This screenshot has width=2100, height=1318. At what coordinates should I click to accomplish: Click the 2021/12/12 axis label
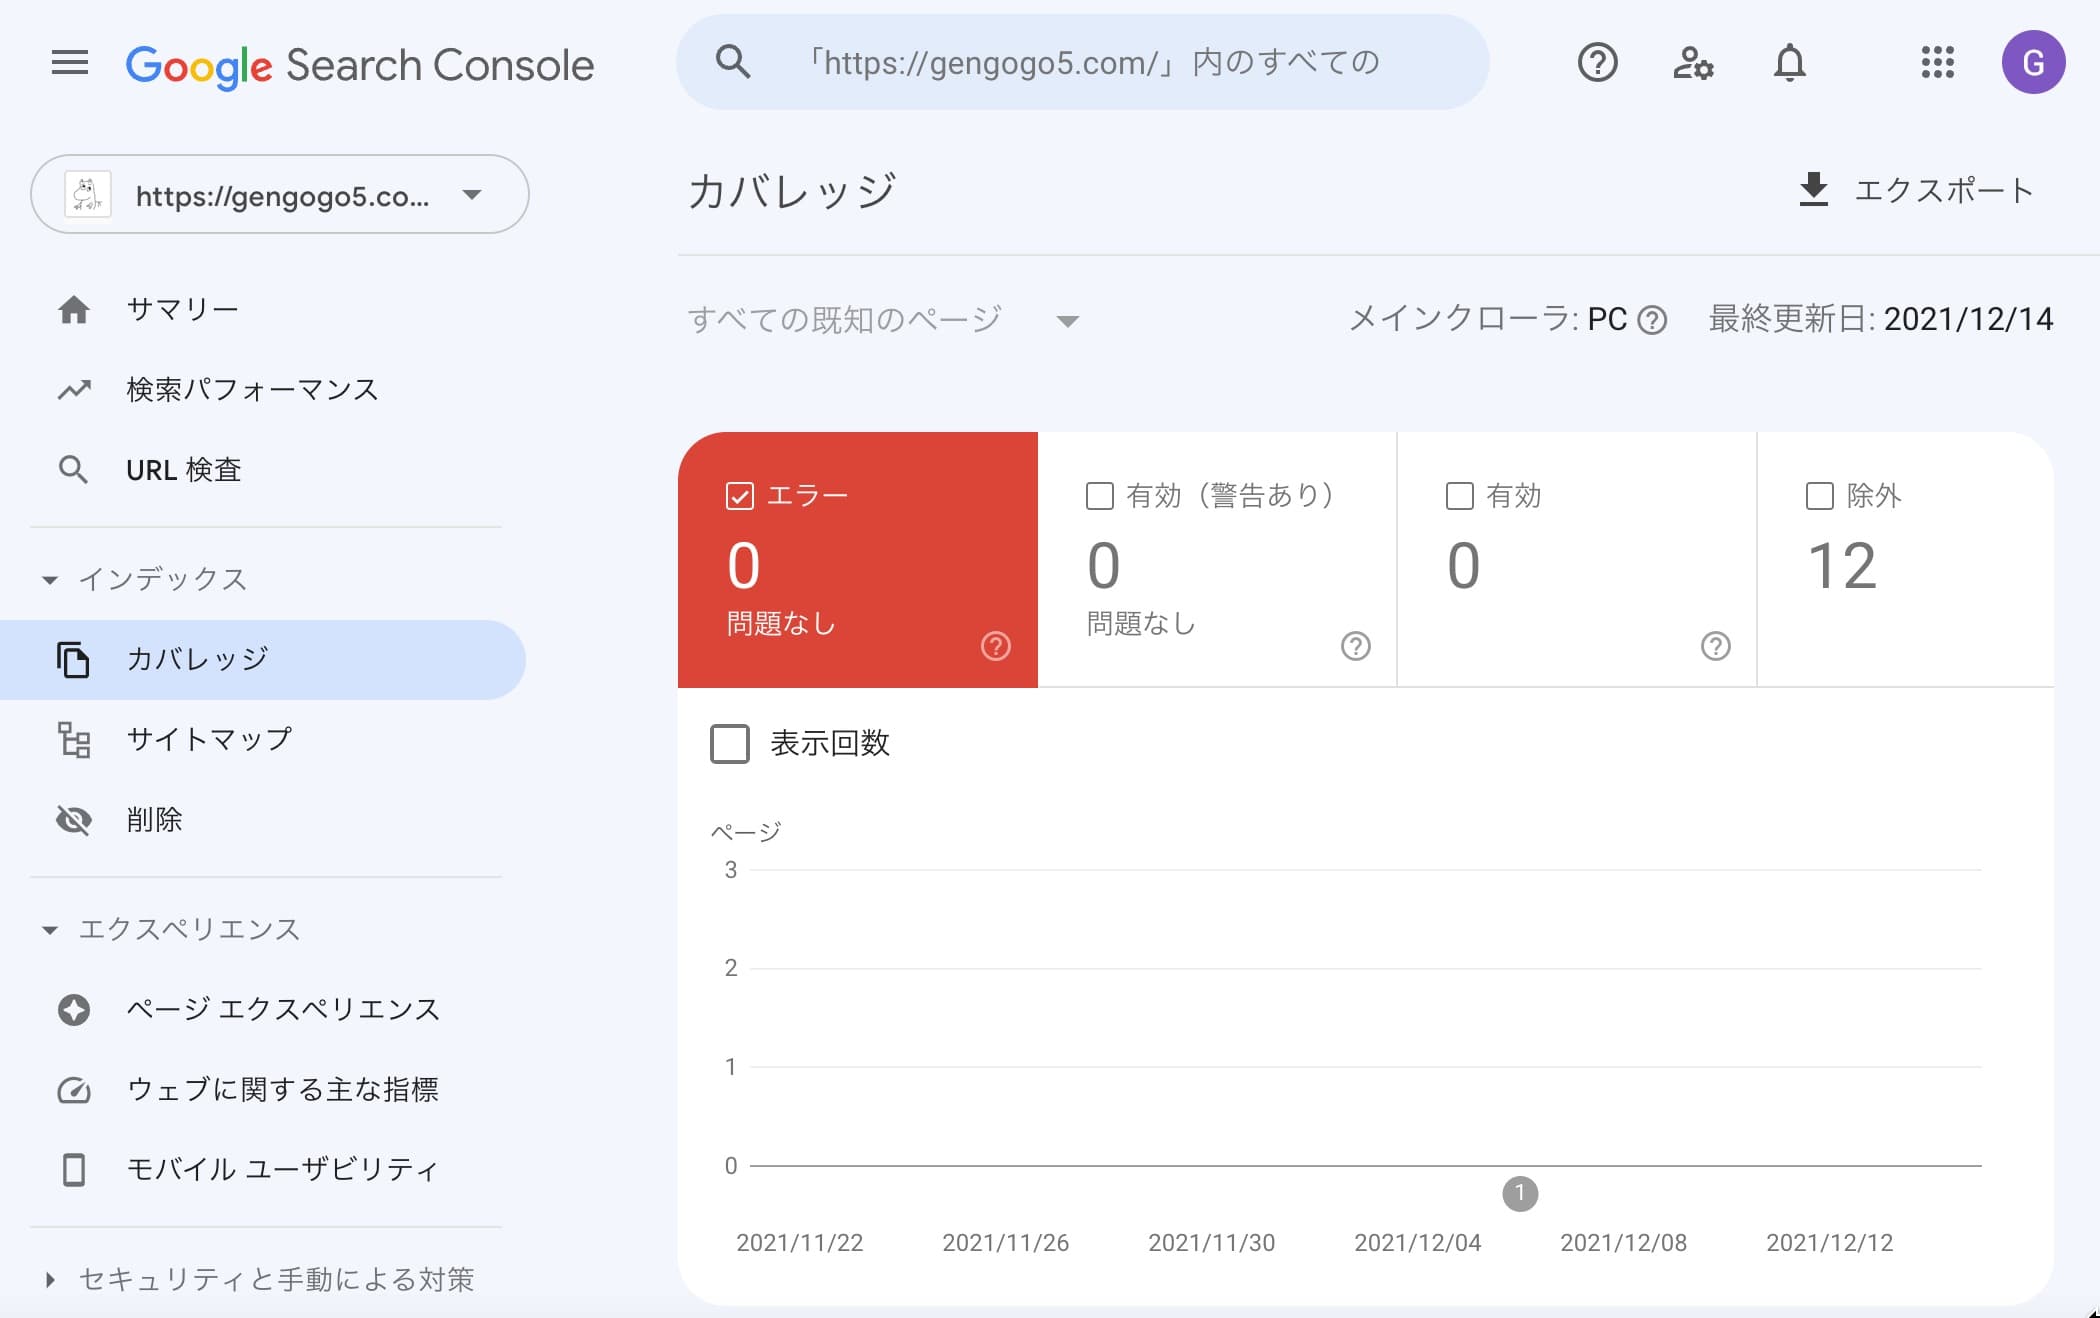[1829, 1243]
